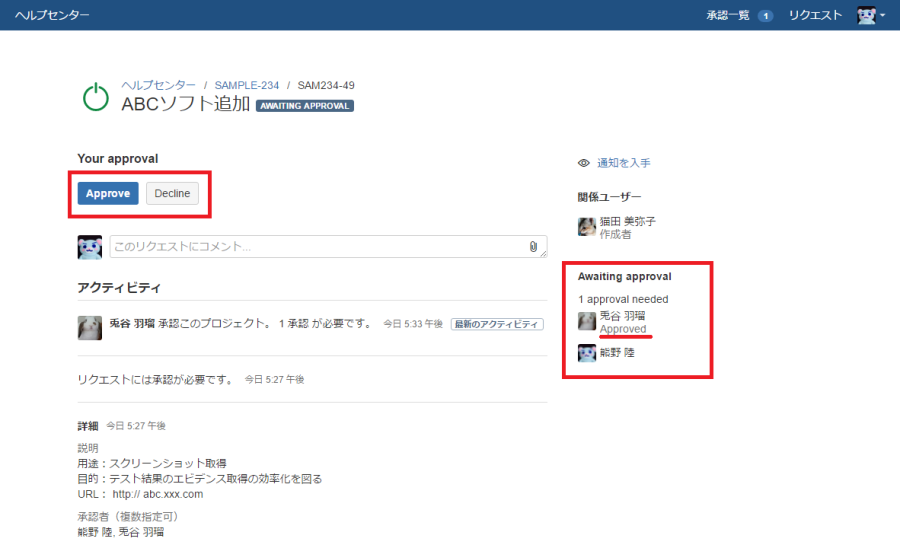Click the eye watch icon
The image size is (900, 548).
click(584, 163)
